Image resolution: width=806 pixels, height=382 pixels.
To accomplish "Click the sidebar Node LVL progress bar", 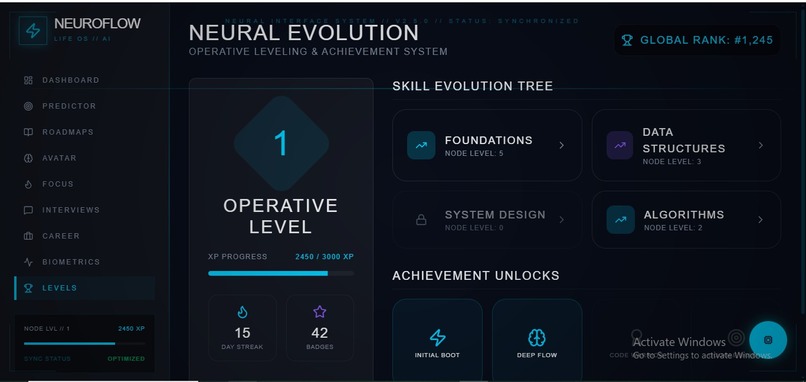I will (85, 343).
